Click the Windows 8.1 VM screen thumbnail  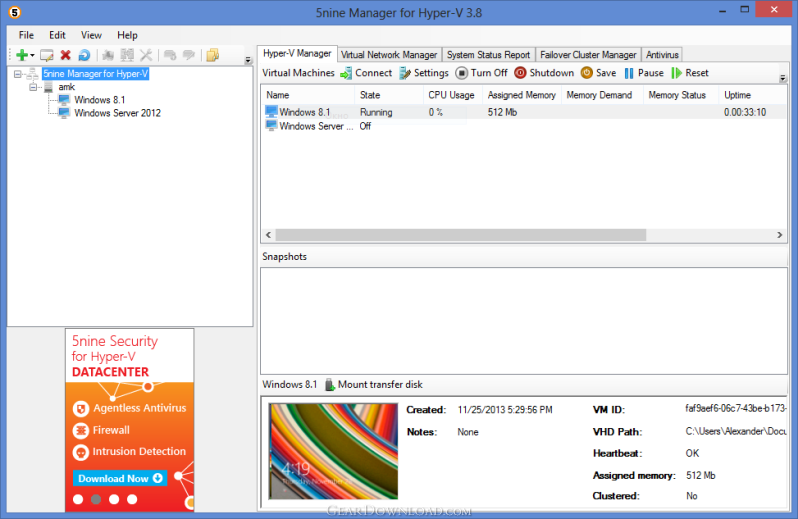point(333,451)
